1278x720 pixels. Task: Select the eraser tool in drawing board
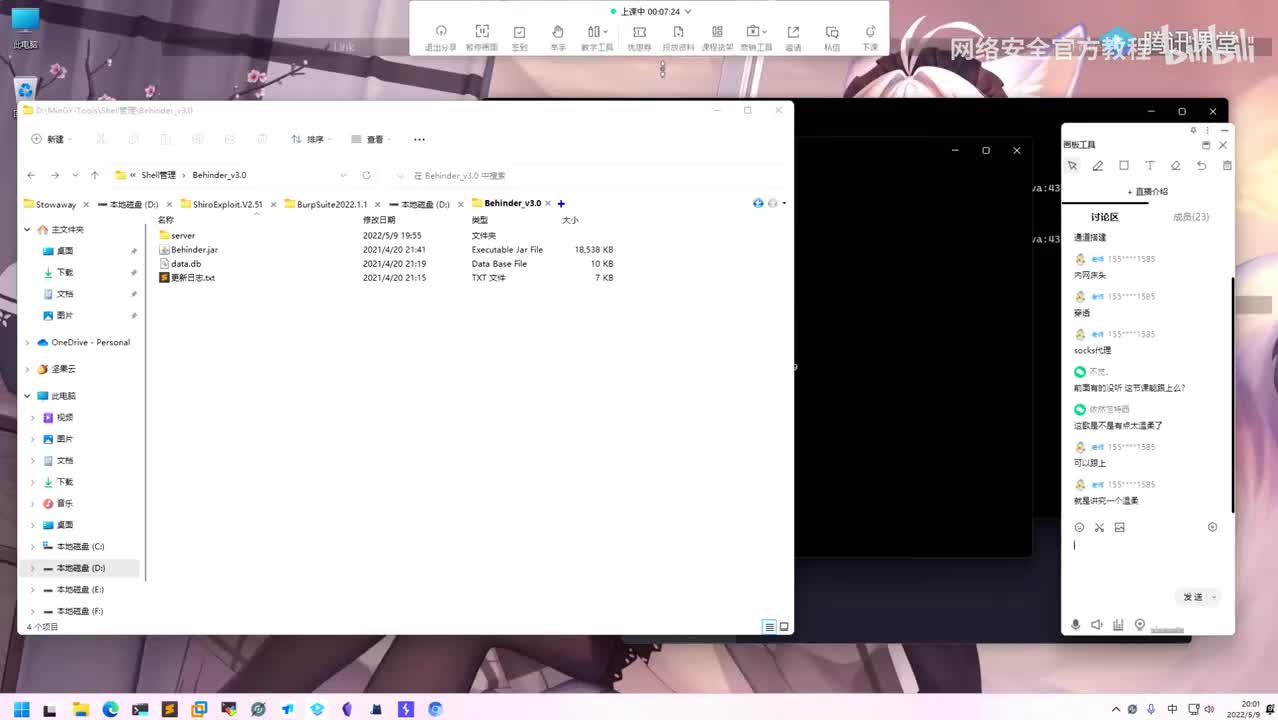coord(1176,166)
